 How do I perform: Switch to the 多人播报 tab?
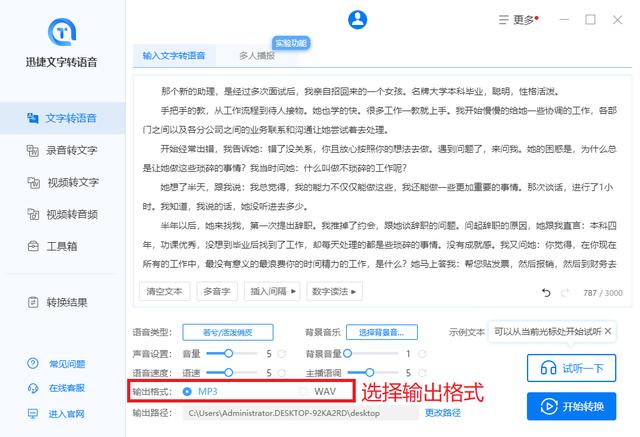(257, 55)
